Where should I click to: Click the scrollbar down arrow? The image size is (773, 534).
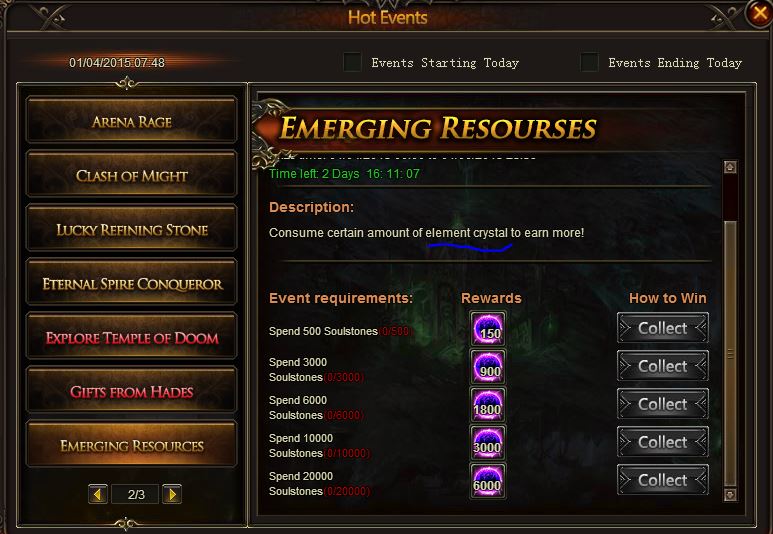coord(730,494)
